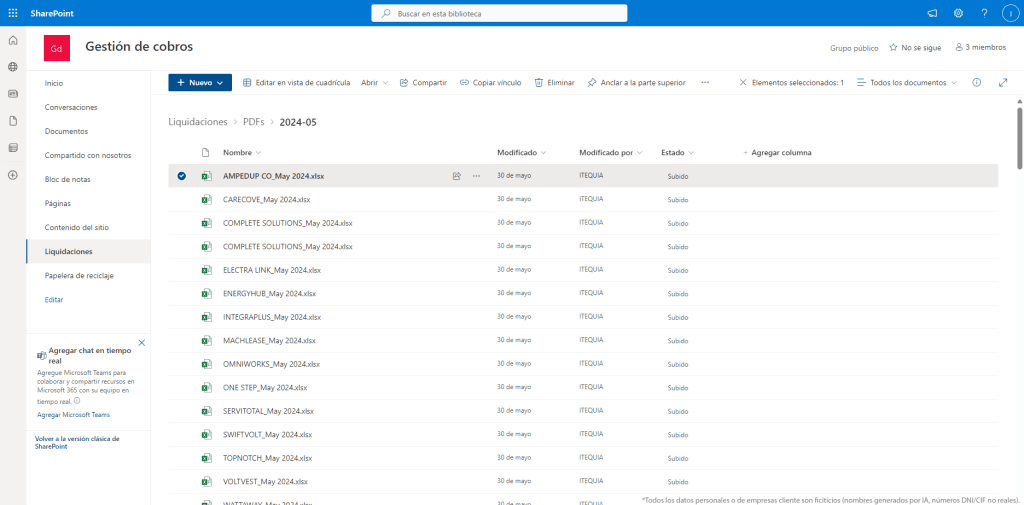Viewport: 1024px width, 505px height.
Task: Expand content to full screen with the arrows icon
Action: click(x=1003, y=83)
